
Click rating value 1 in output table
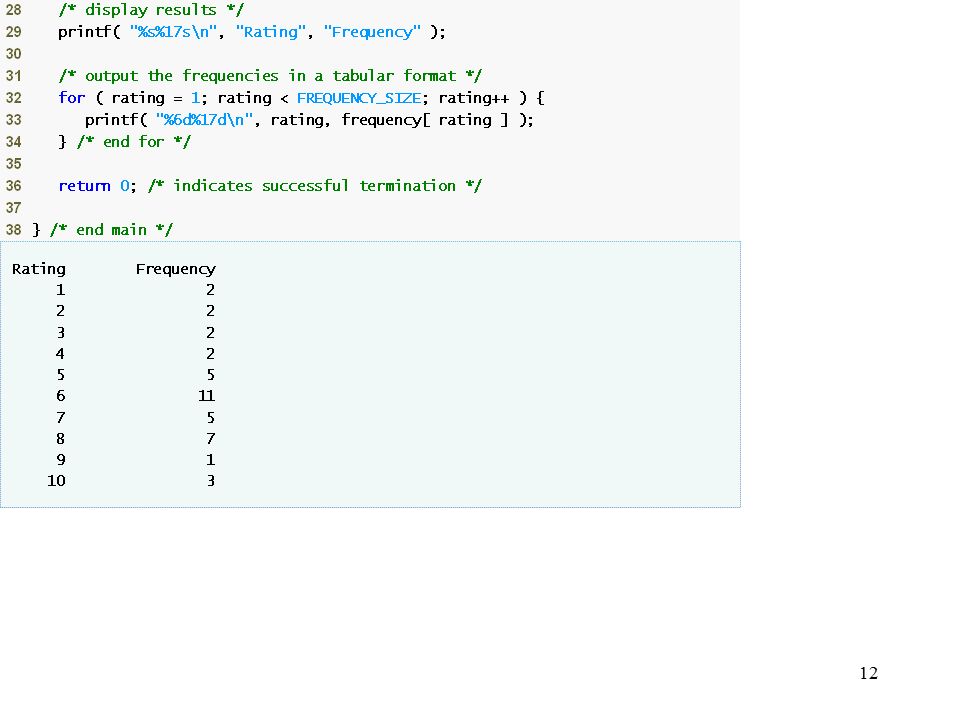point(61,290)
